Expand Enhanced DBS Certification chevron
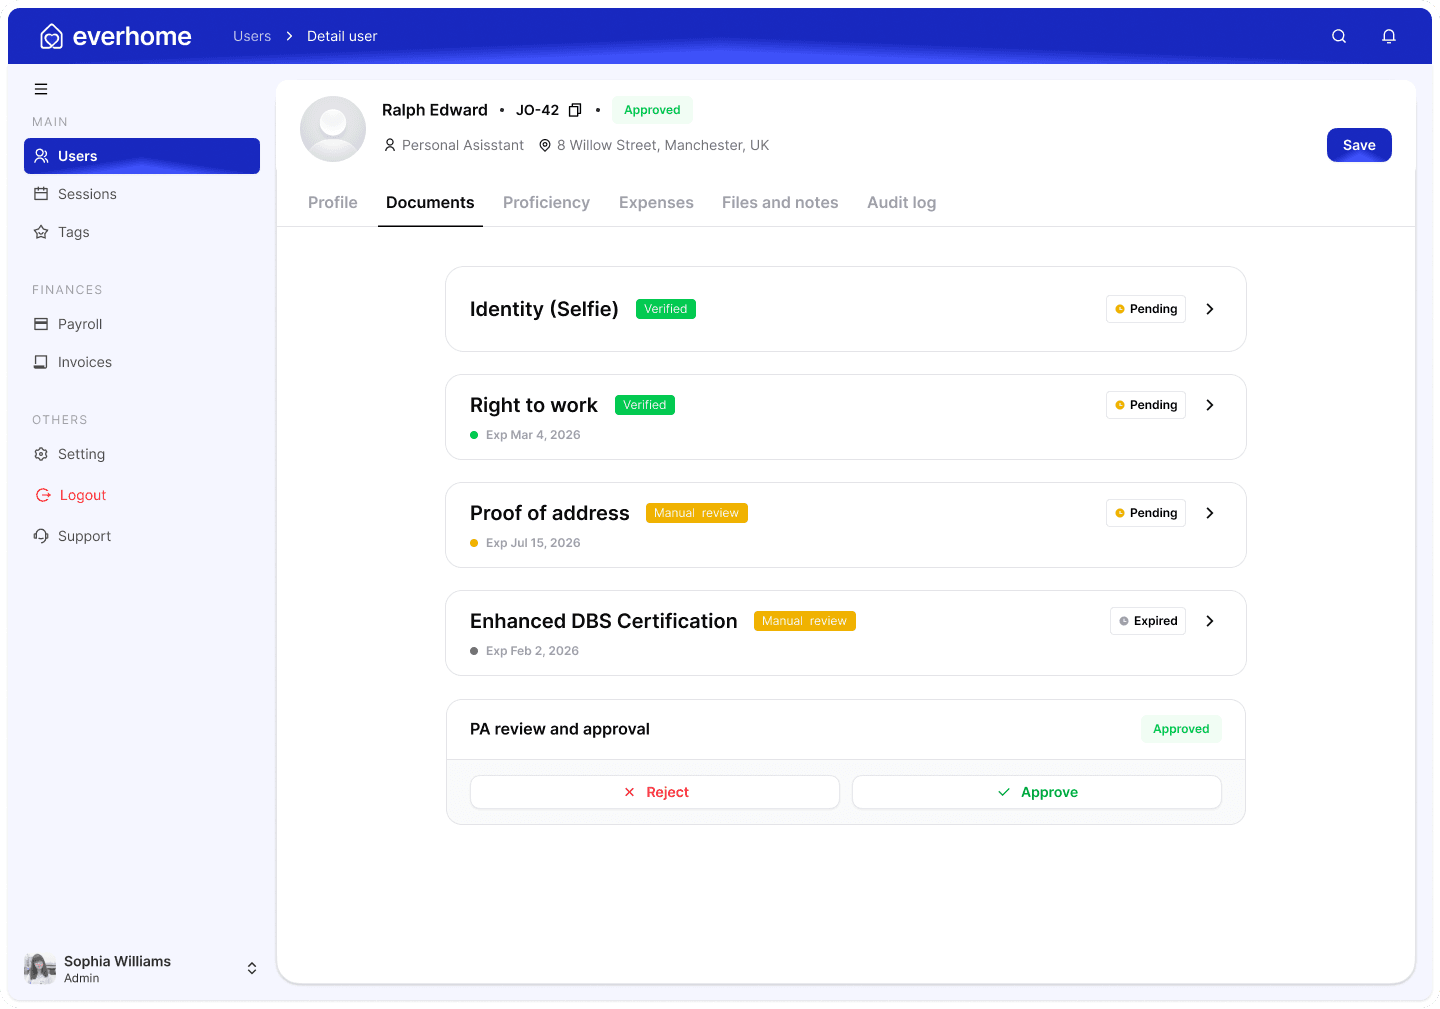This screenshot has width=1440, height=1009. click(x=1210, y=621)
